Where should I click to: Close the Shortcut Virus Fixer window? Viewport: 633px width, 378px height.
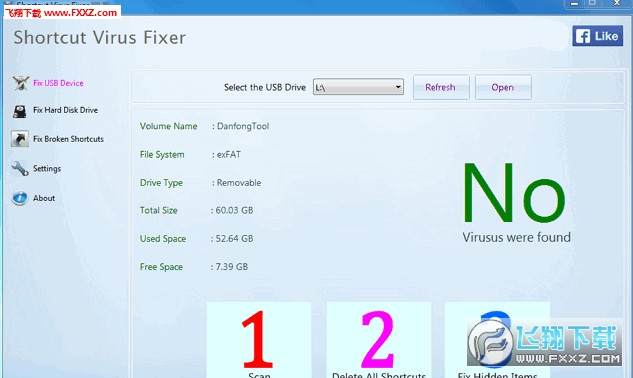point(617,4)
